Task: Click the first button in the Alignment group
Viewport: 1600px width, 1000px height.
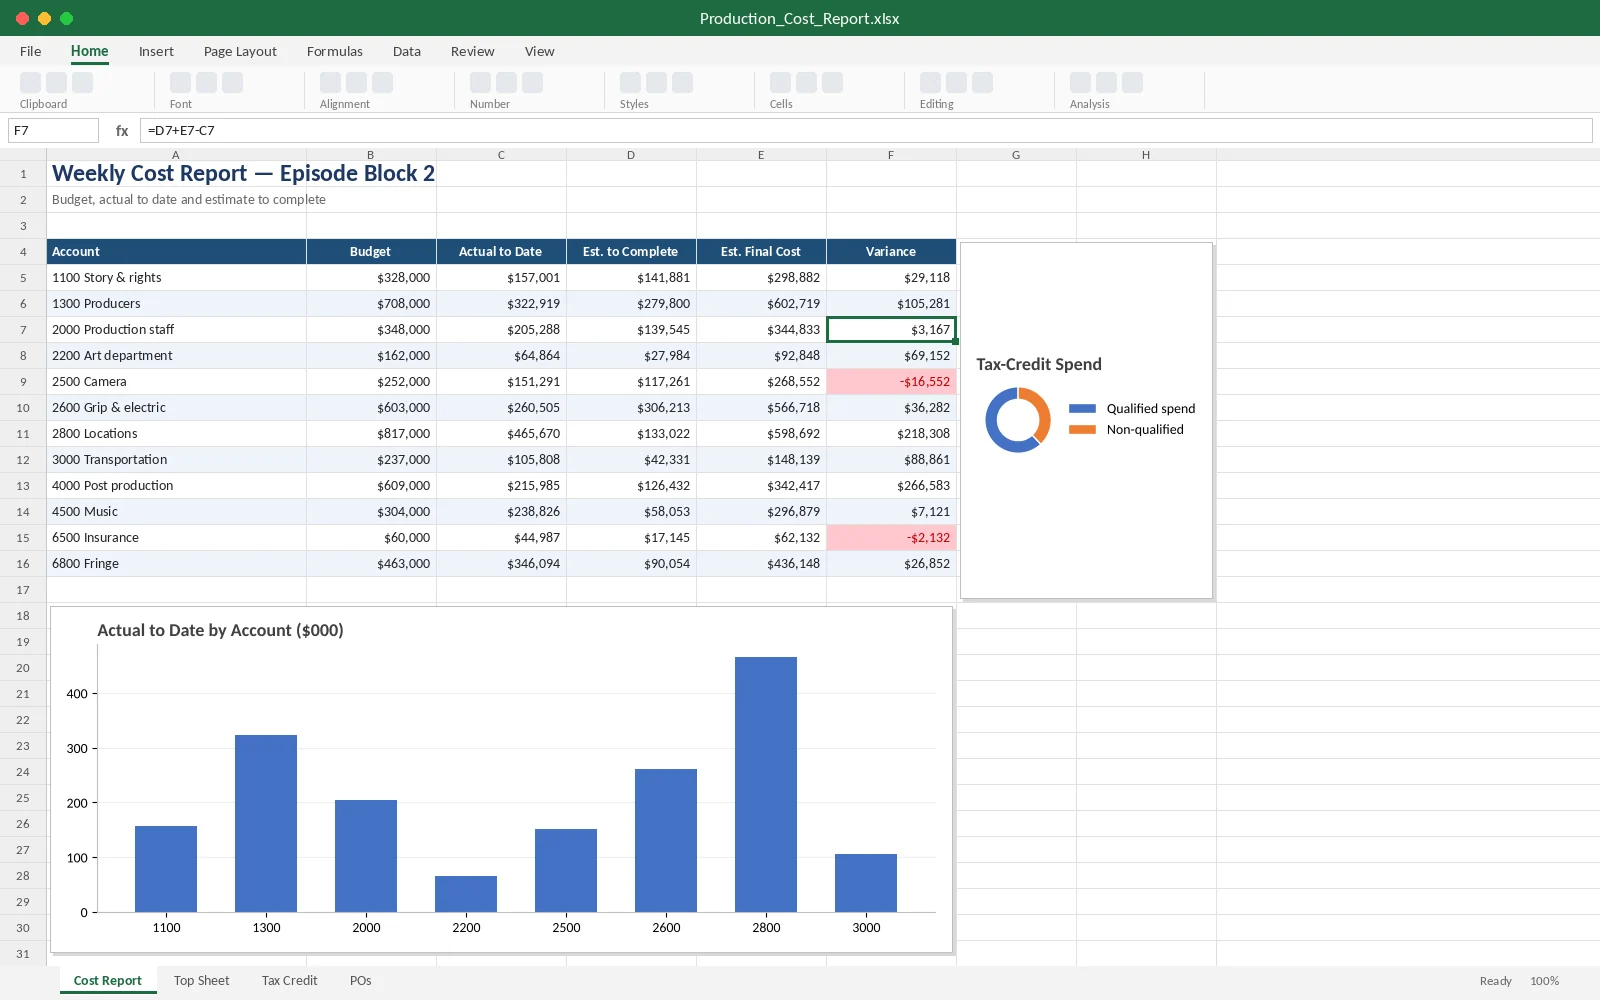Action: 331,83
